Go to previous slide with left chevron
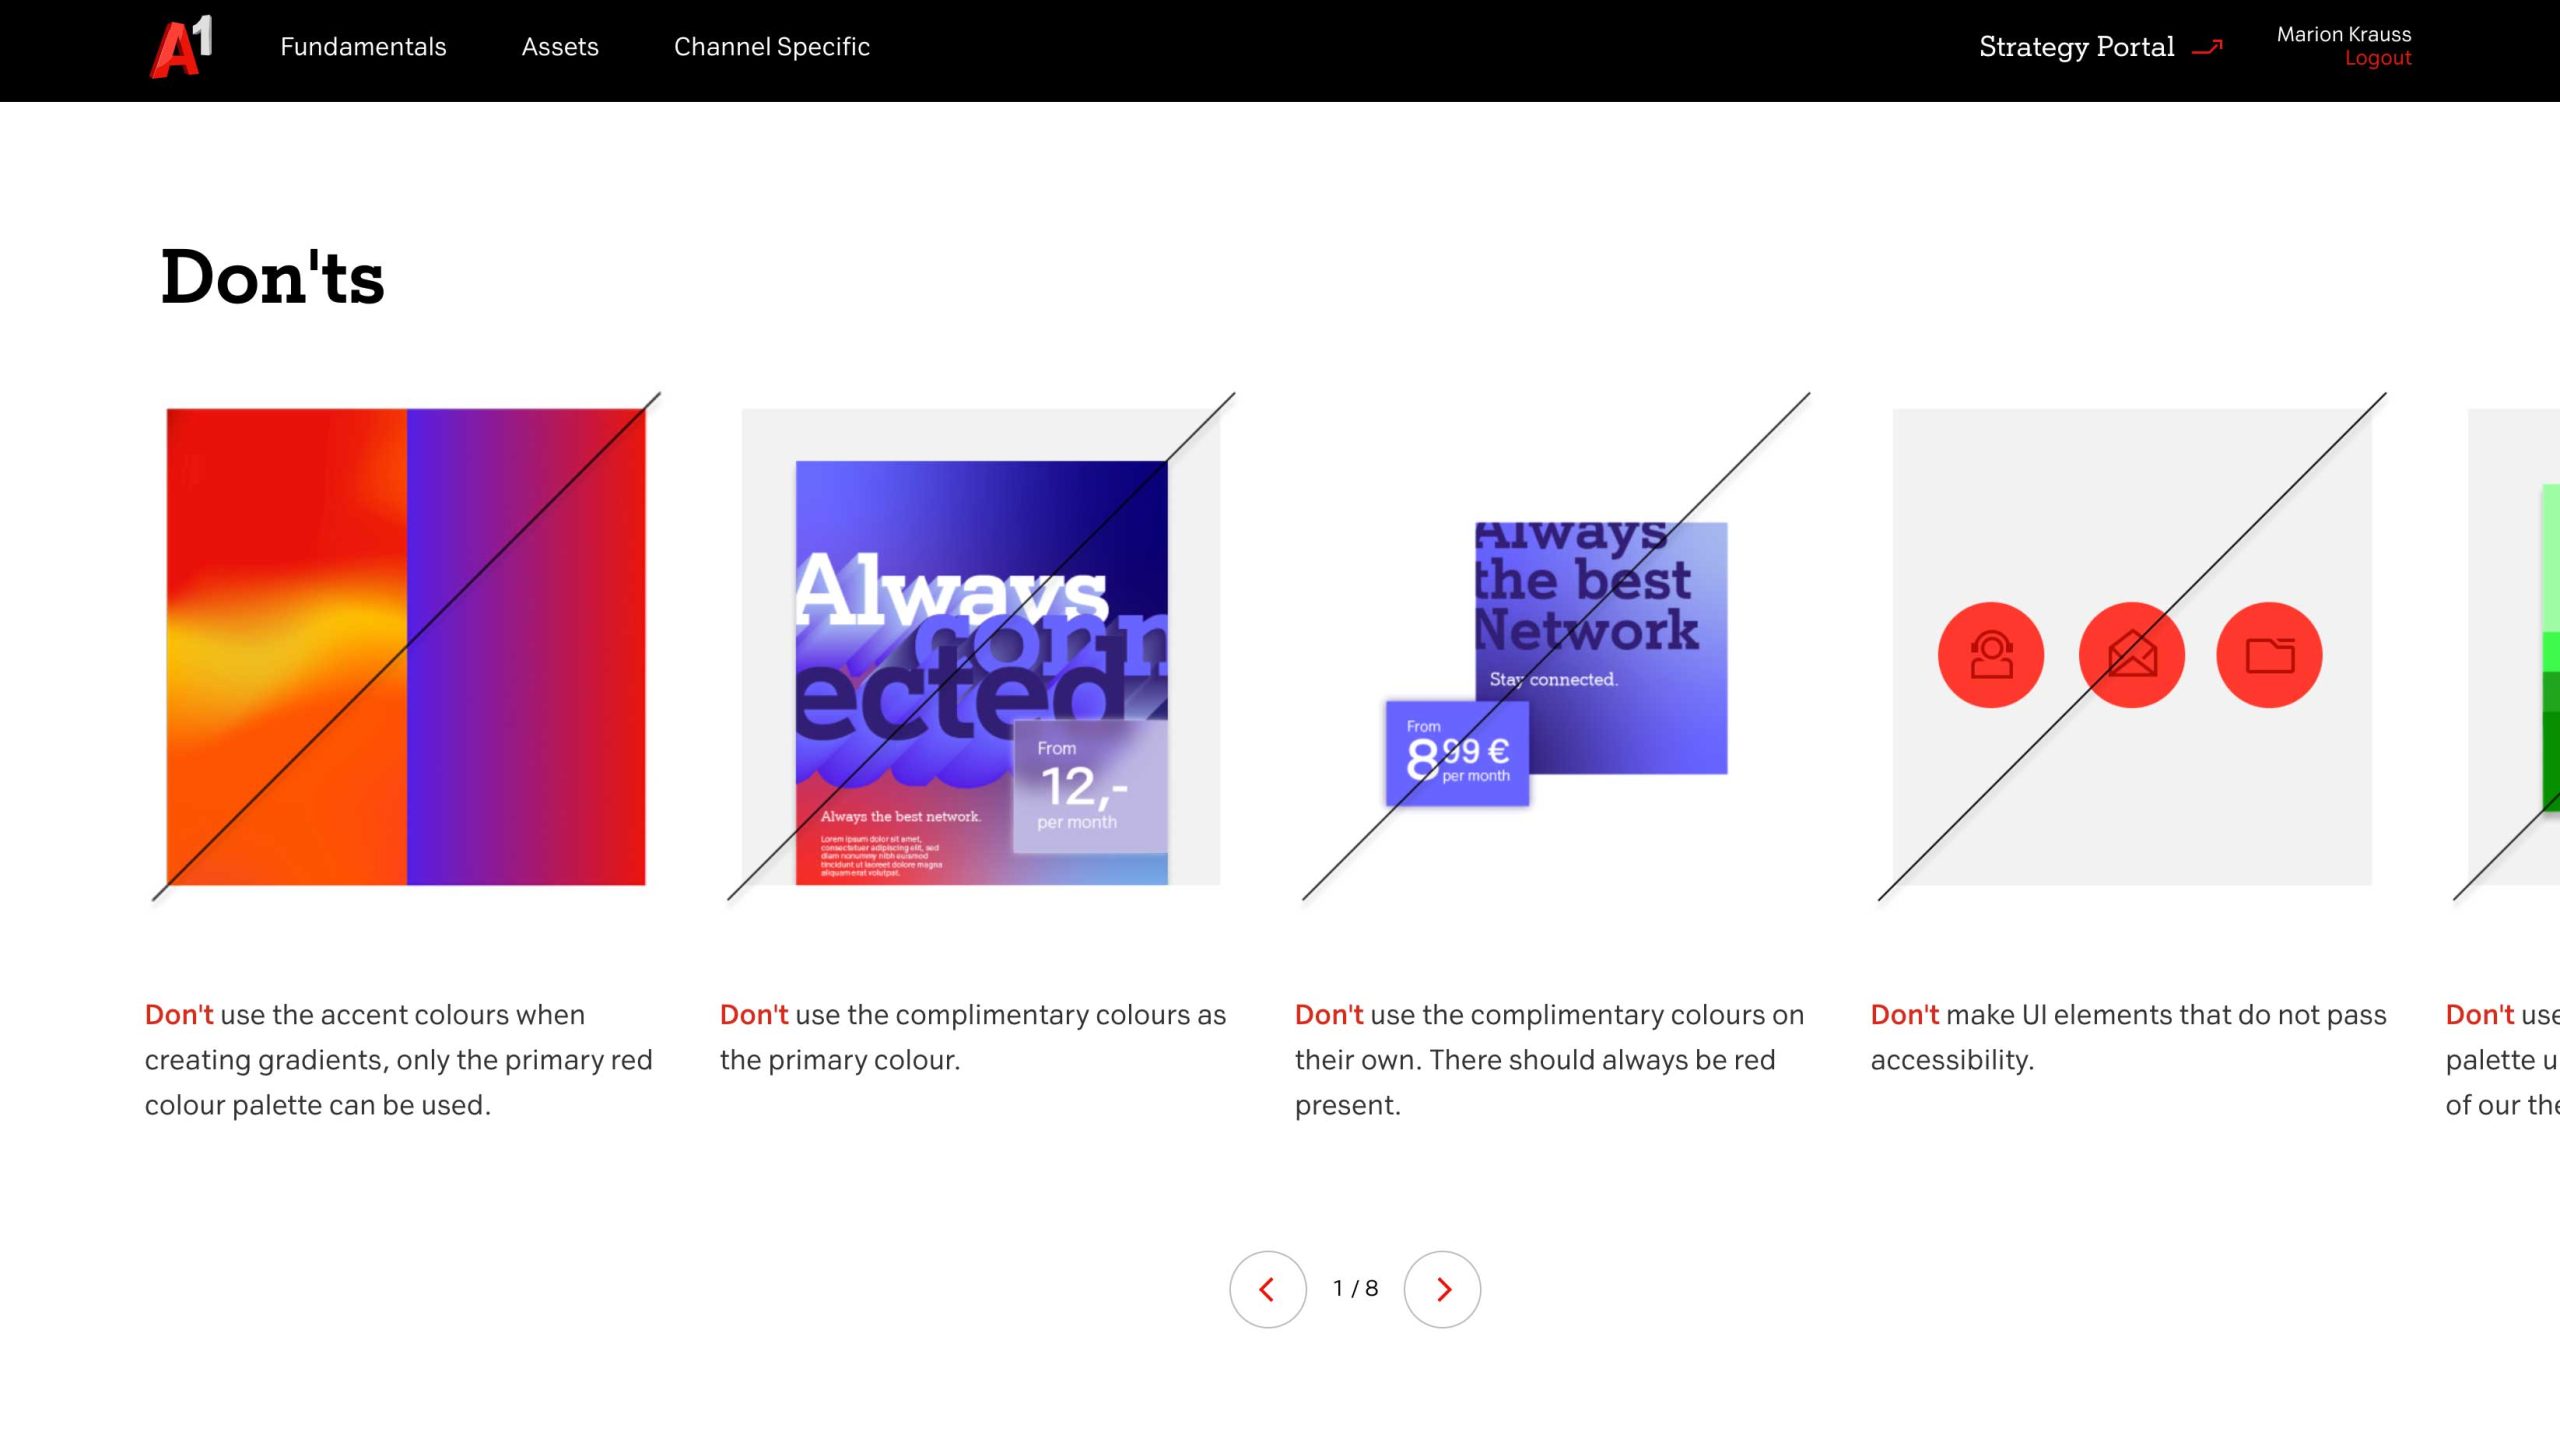The height and width of the screenshot is (1432, 2560). 1267,1289
